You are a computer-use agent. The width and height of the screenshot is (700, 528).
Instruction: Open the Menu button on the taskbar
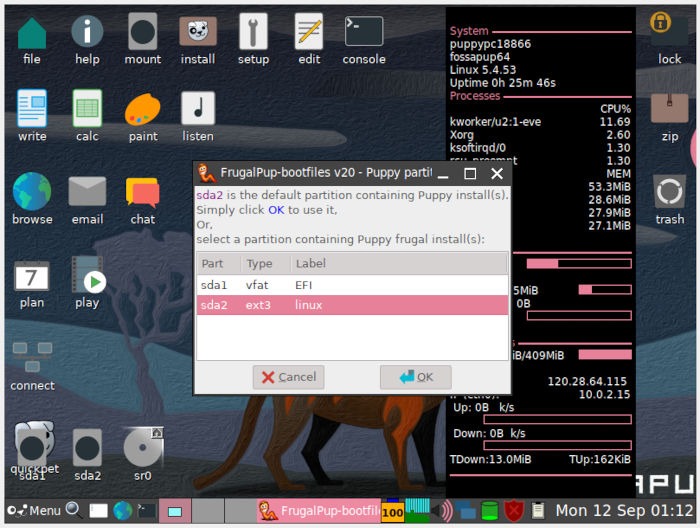(34, 510)
